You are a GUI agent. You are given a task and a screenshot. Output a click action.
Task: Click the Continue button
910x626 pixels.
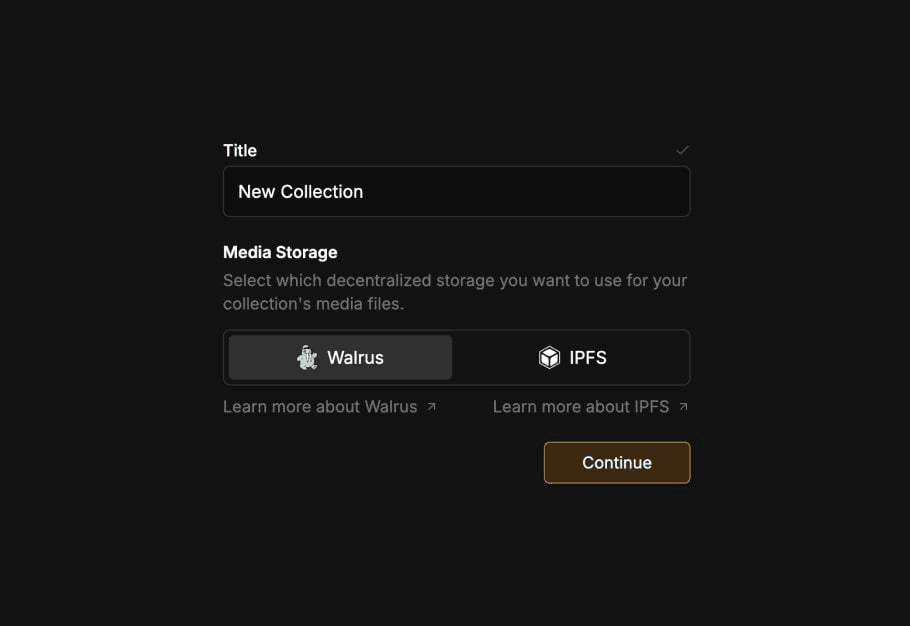pos(617,462)
